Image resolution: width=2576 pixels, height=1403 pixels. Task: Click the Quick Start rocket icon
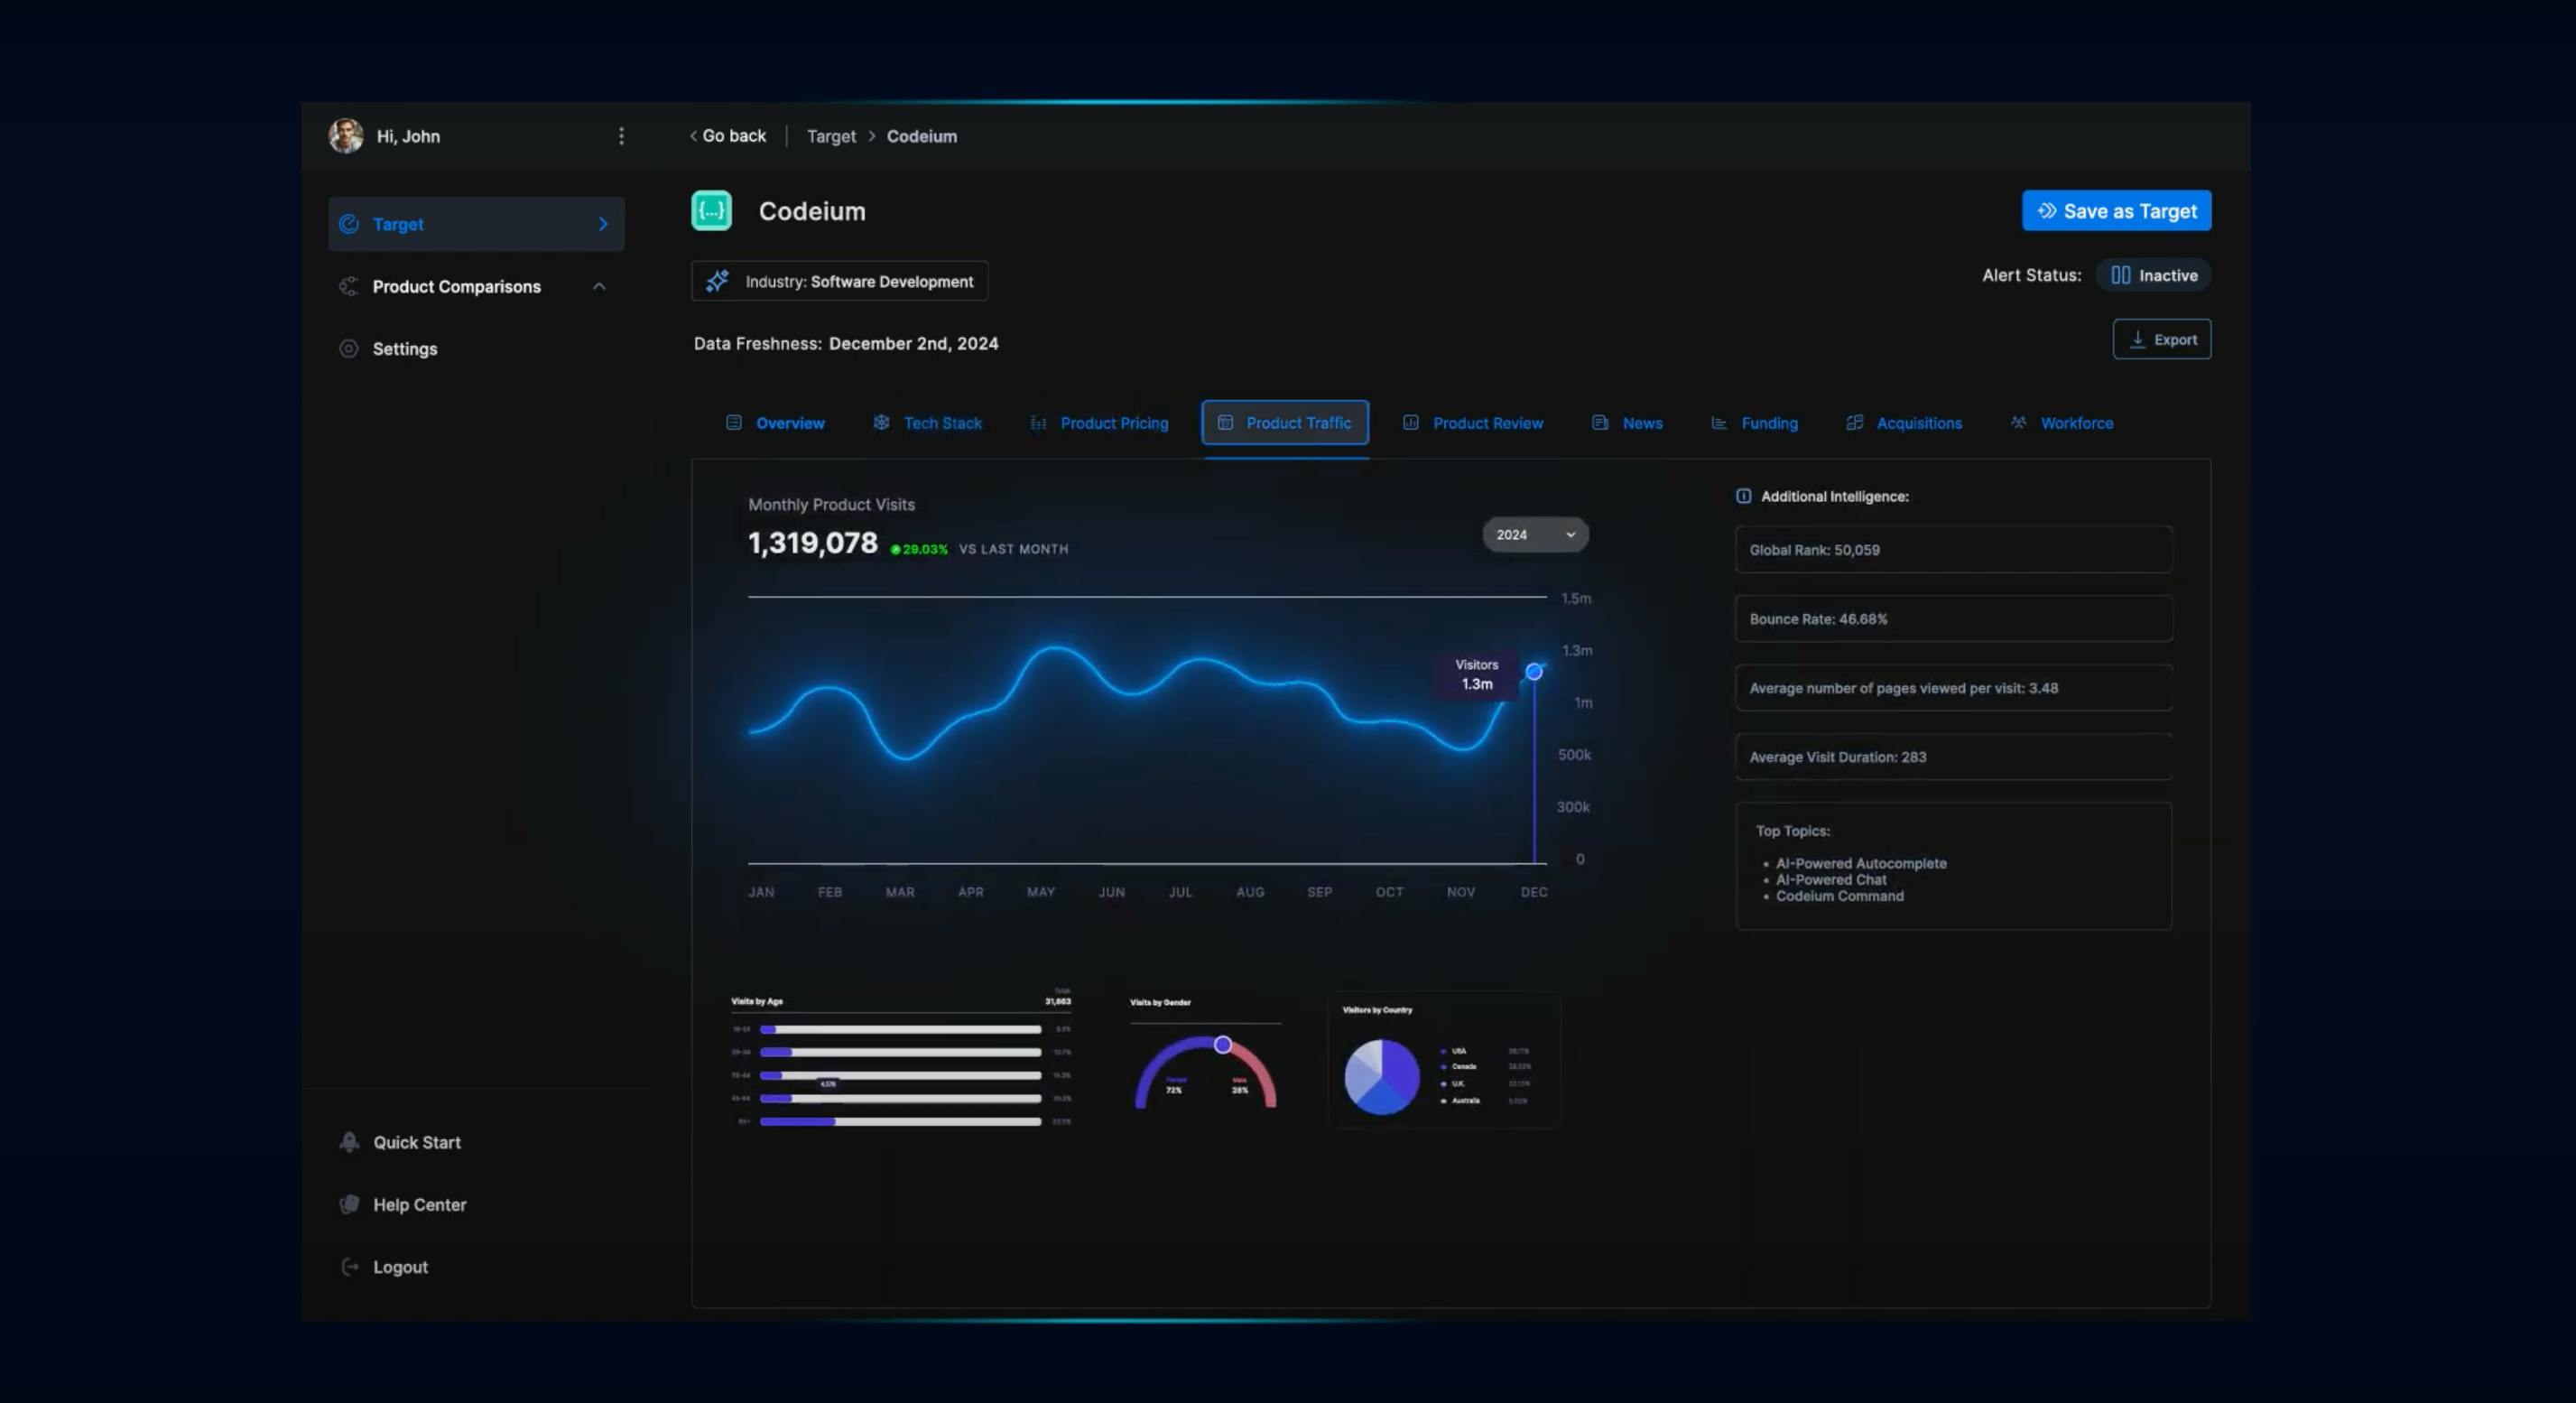(x=349, y=1142)
